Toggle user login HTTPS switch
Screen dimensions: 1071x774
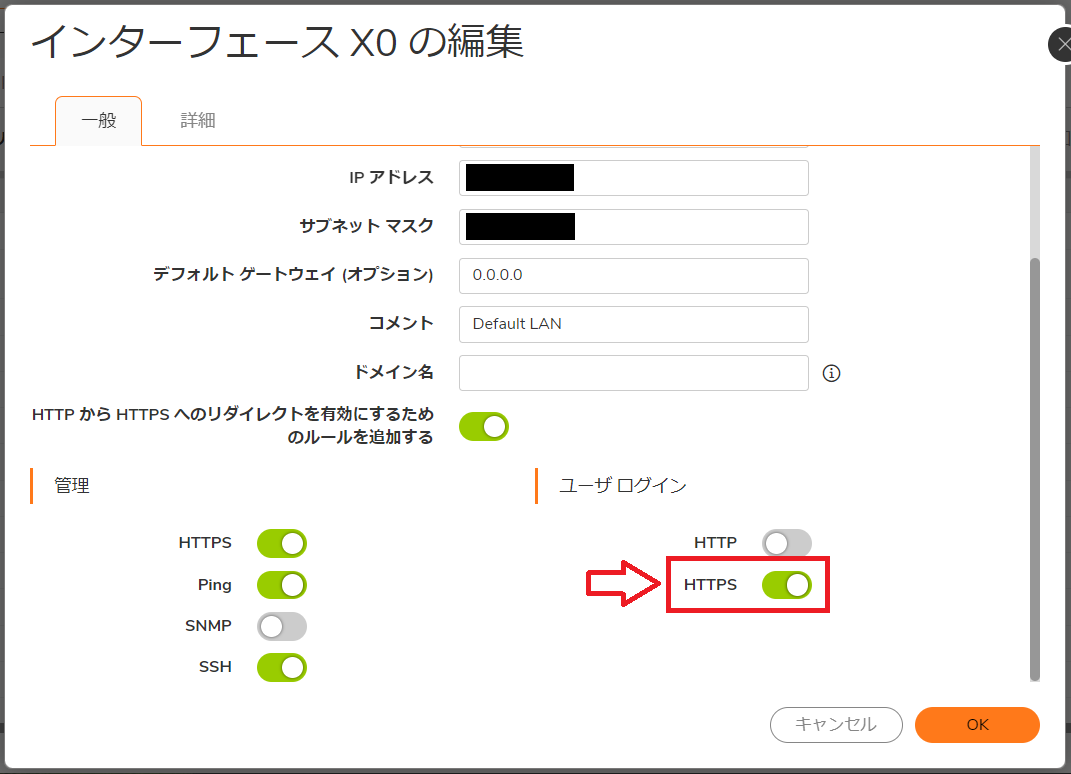point(787,585)
